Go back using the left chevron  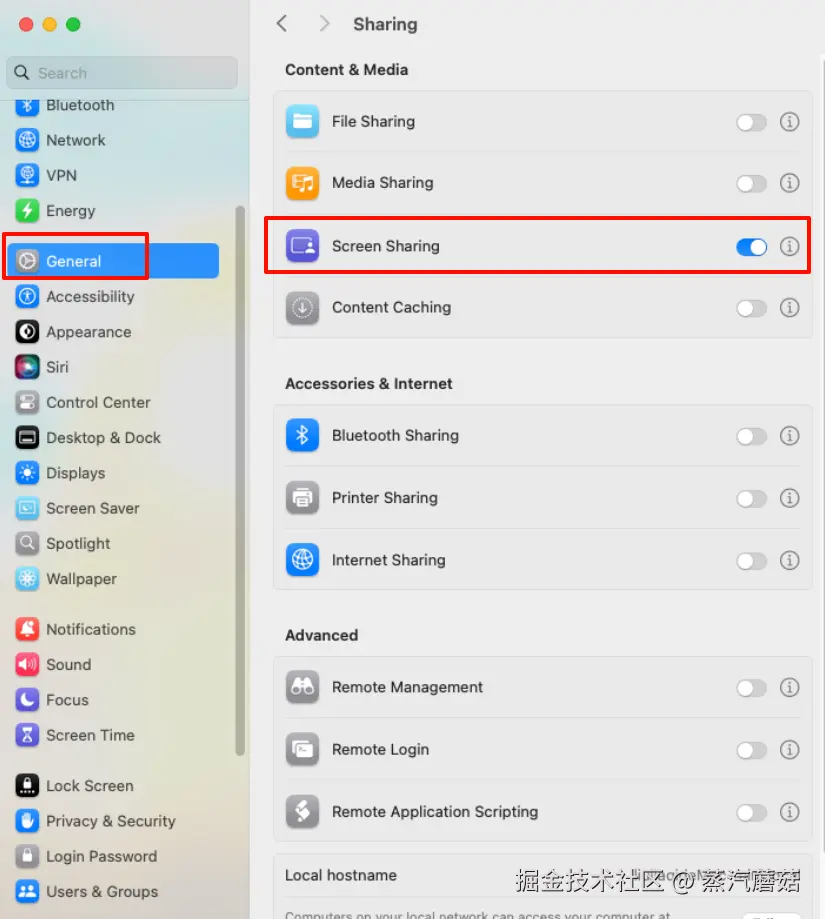pos(282,24)
